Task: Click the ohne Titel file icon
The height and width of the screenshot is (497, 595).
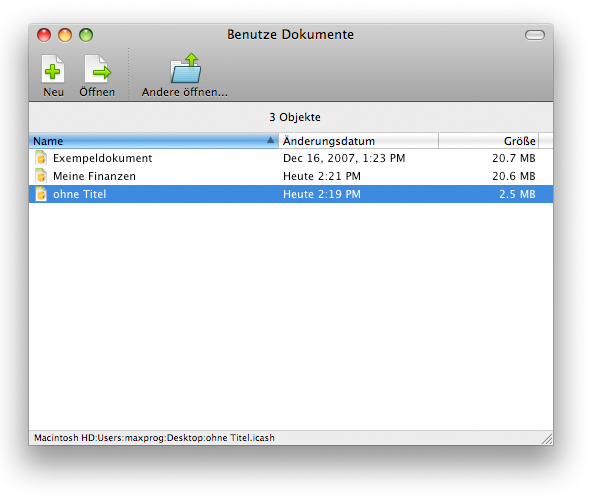Action: pyautogui.click(x=41, y=194)
